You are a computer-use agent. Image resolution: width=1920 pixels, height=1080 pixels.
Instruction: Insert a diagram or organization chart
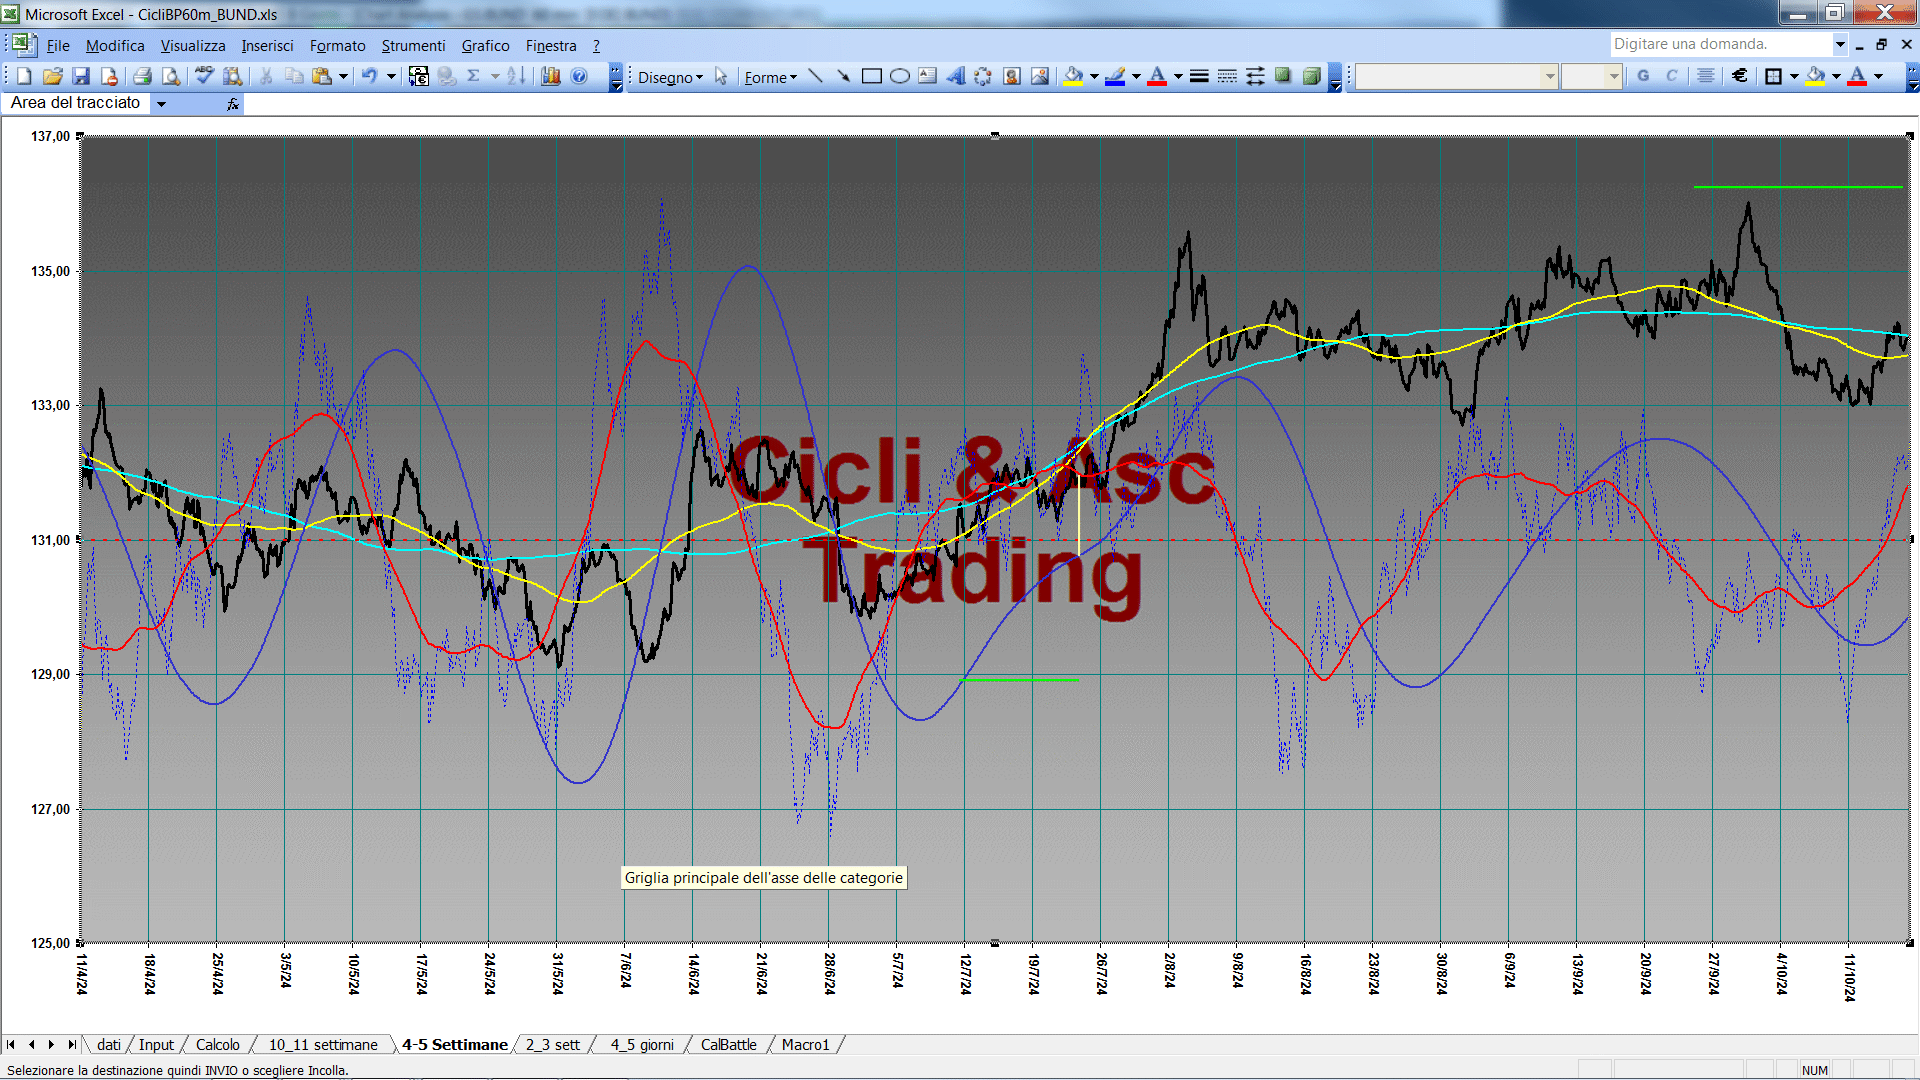pos(983,76)
